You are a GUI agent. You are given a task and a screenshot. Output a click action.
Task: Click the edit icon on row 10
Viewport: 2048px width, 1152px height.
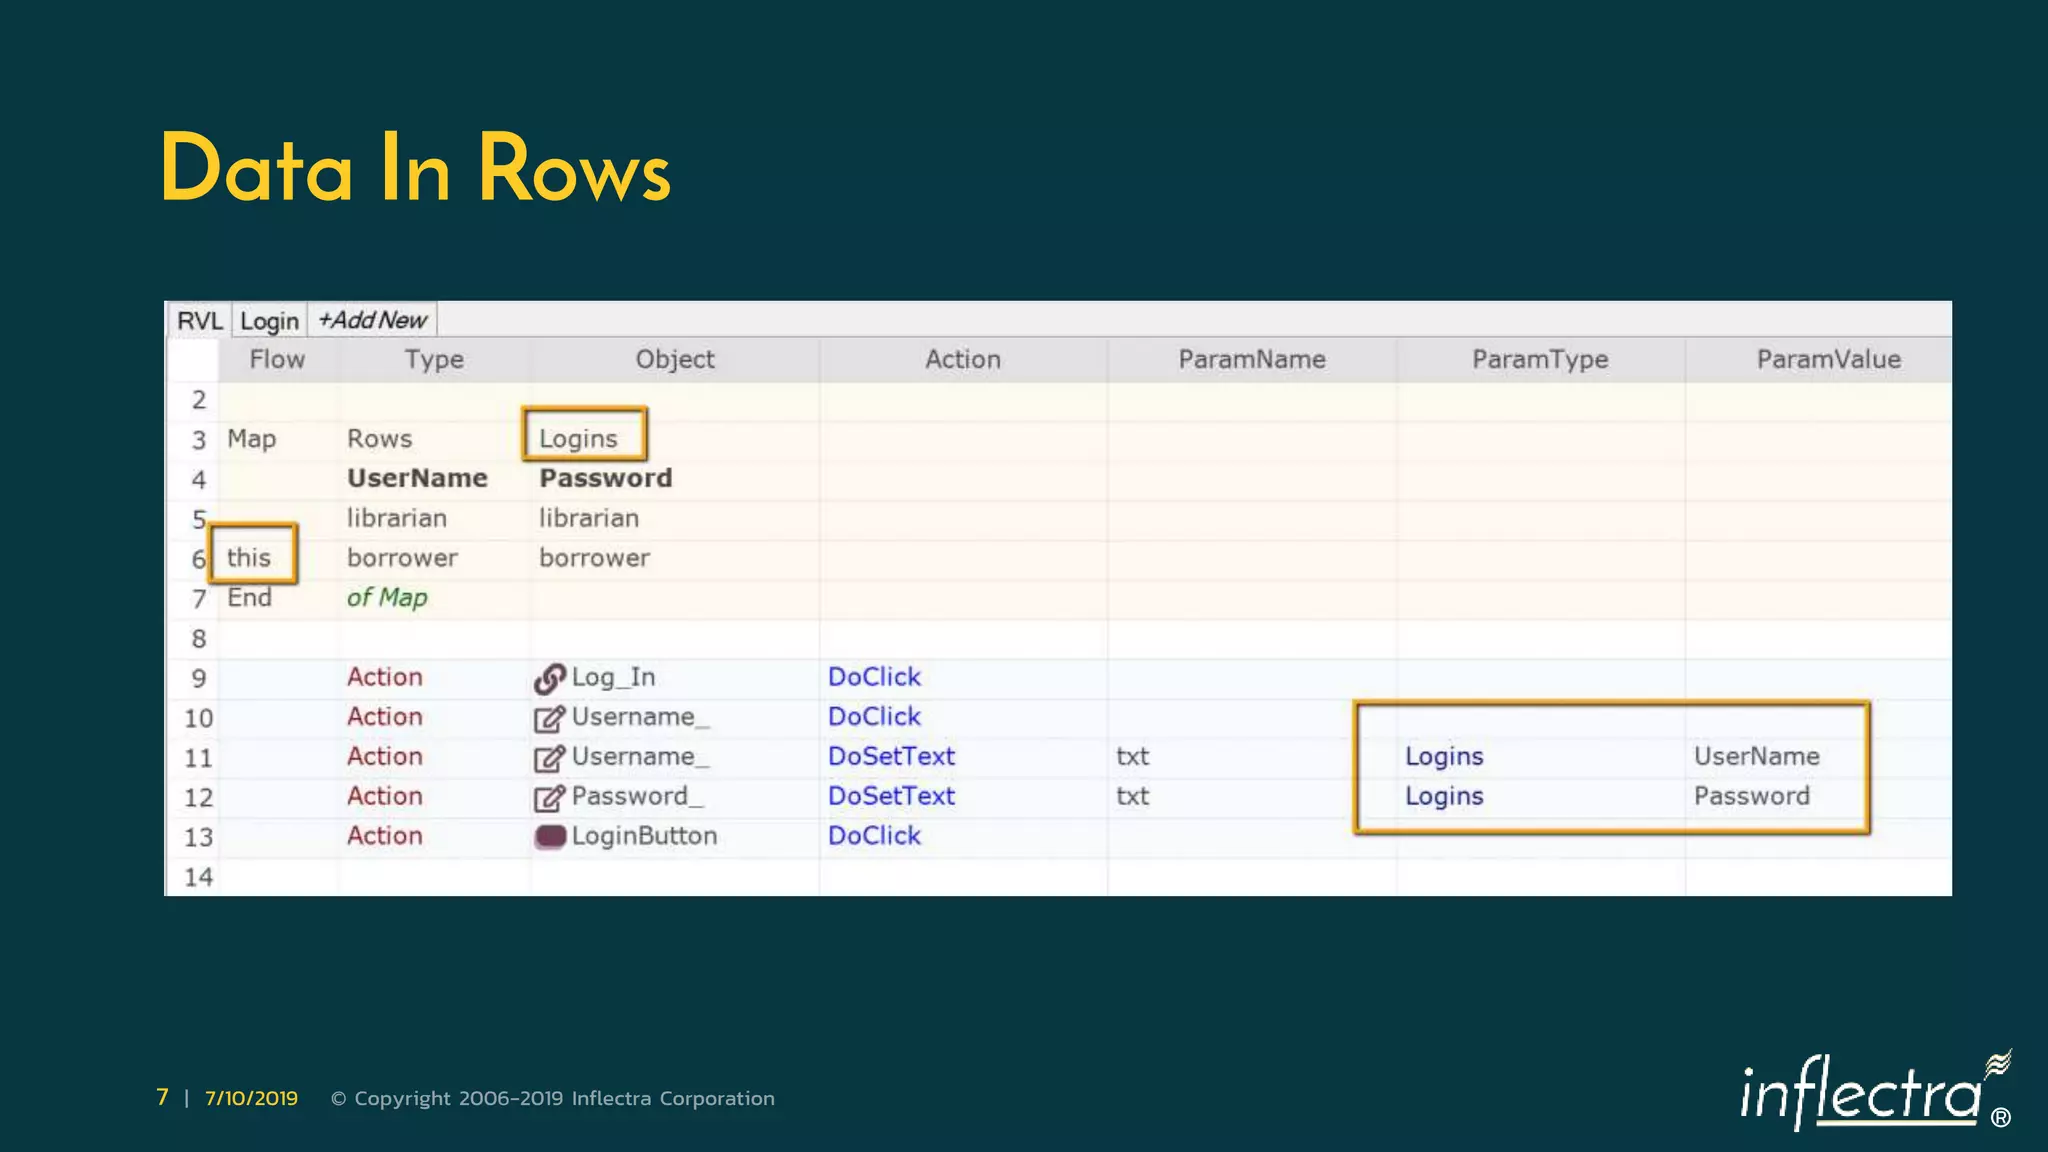[549, 718]
